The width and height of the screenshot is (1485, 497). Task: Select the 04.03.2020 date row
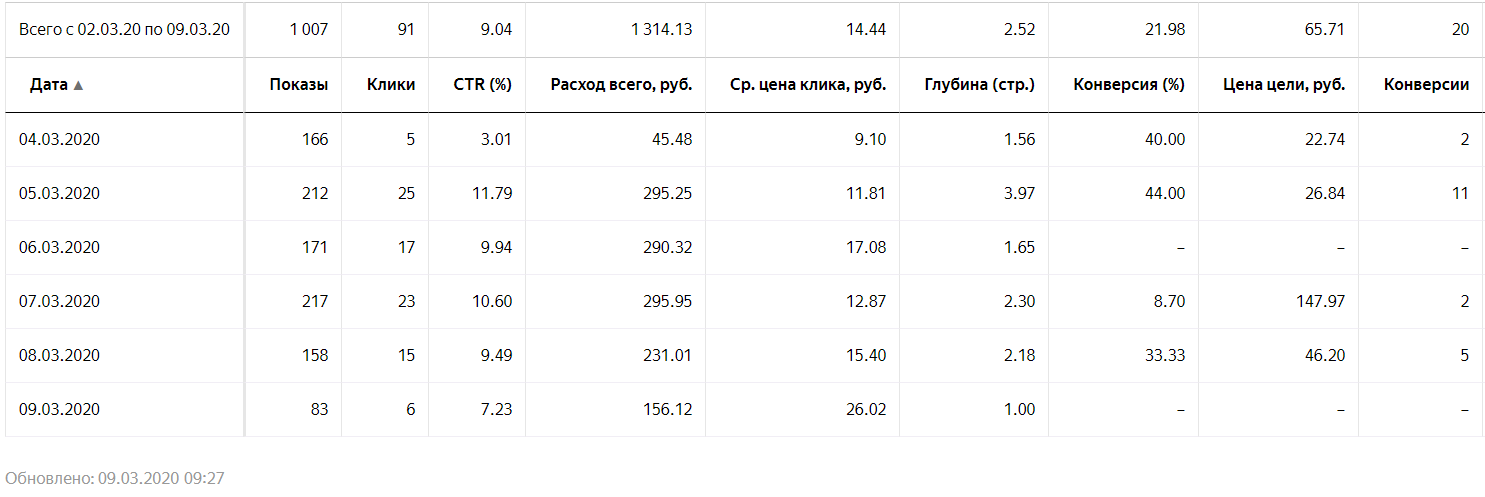coord(59,140)
